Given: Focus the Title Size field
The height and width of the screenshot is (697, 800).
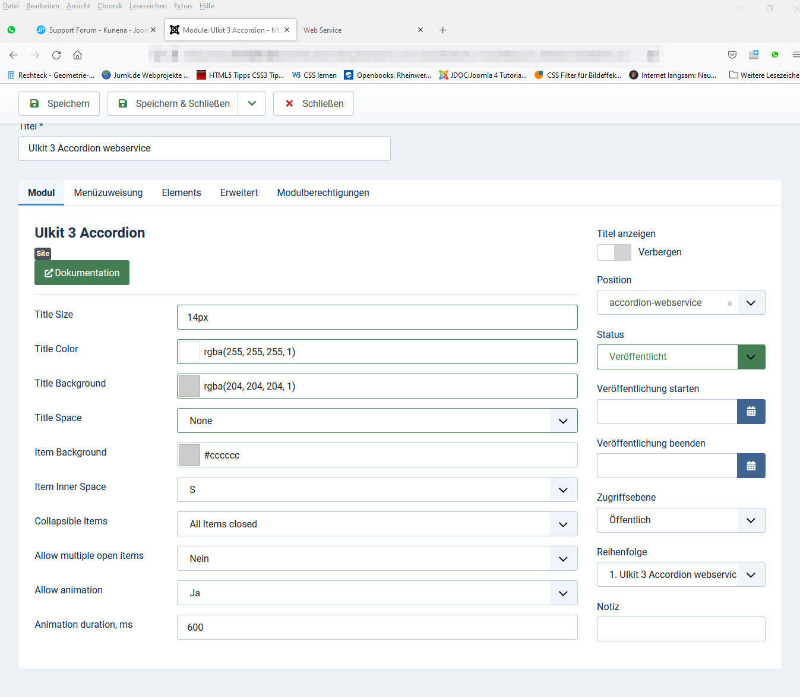Looking at the screenshot, I should (x=377, y=317).
